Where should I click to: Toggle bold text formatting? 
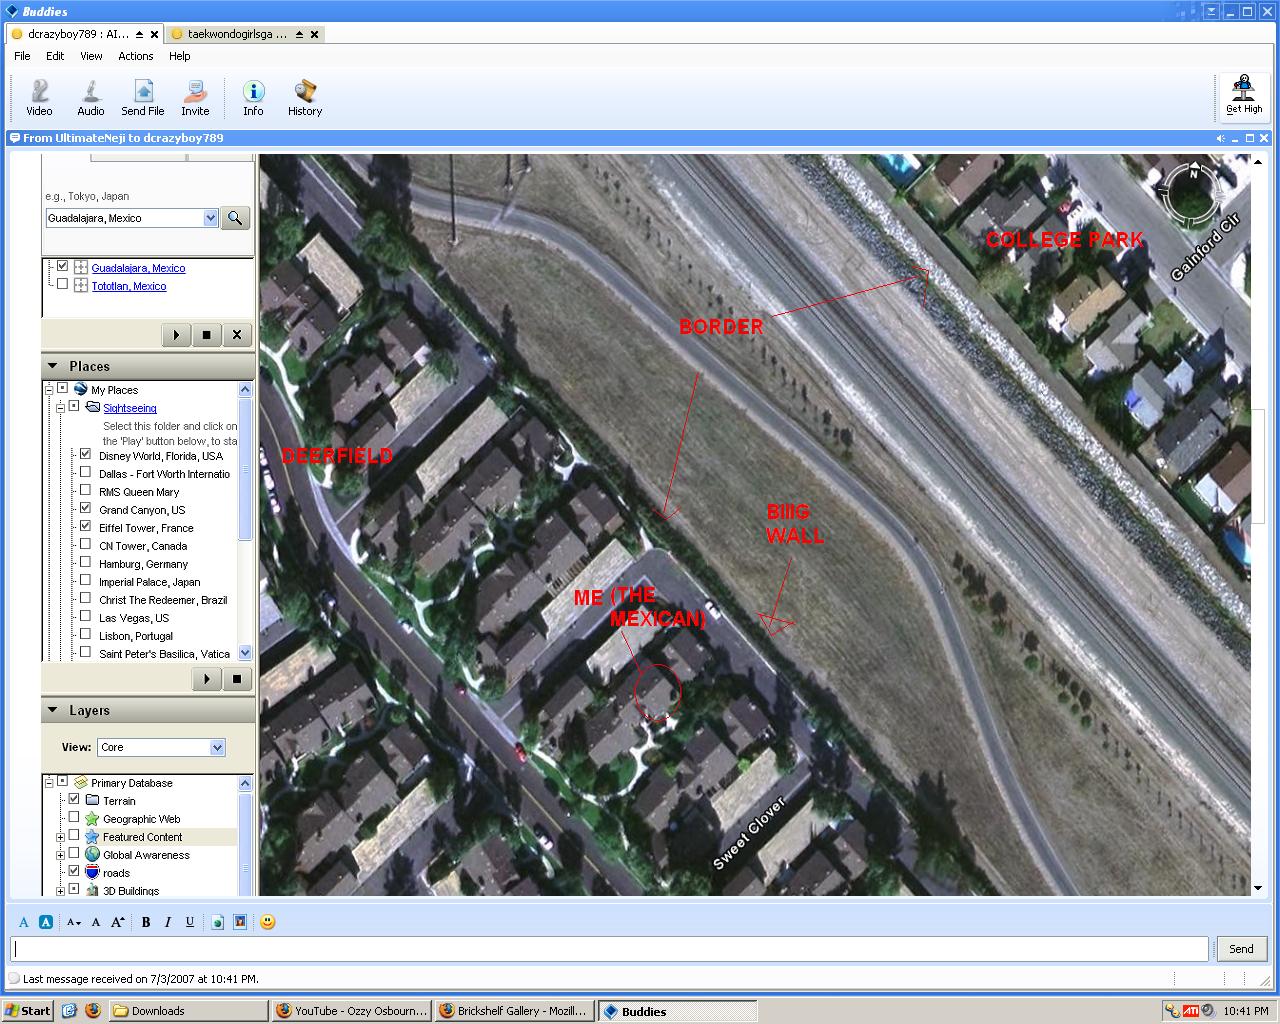coord(146,922)
